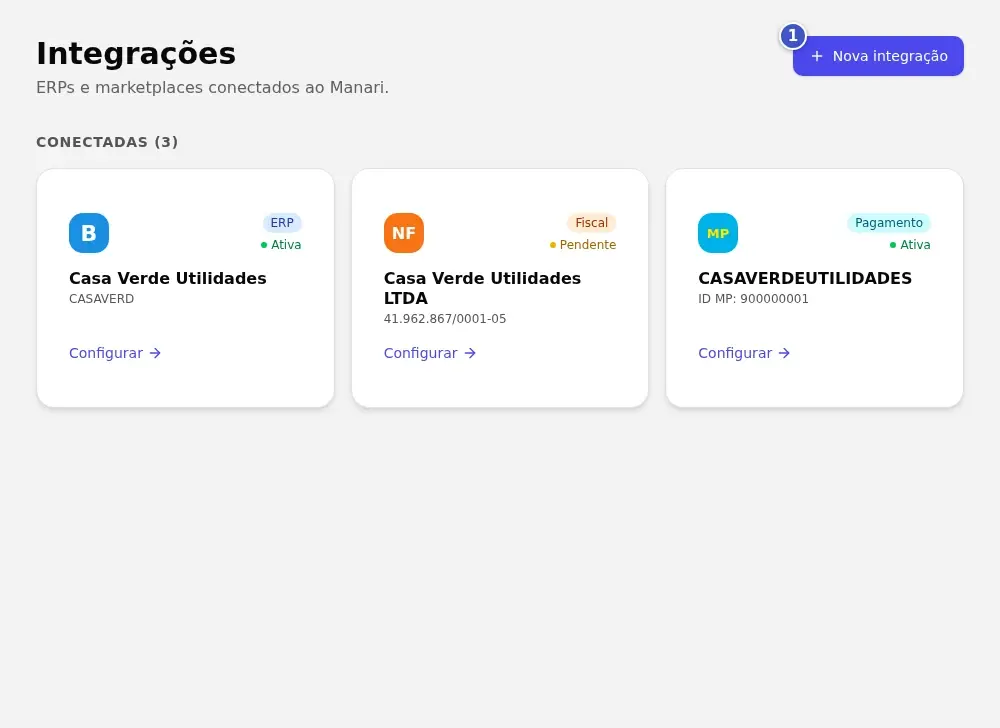Select the ID MP: 900000001 text
Viewport: 1000px width, 728px height.
point(753,299)
